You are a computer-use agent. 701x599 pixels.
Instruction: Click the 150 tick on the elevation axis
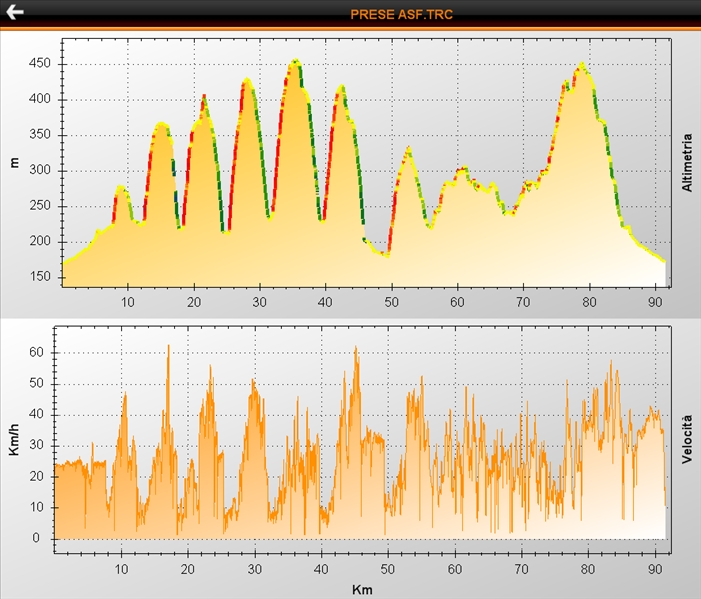[40, 277]
